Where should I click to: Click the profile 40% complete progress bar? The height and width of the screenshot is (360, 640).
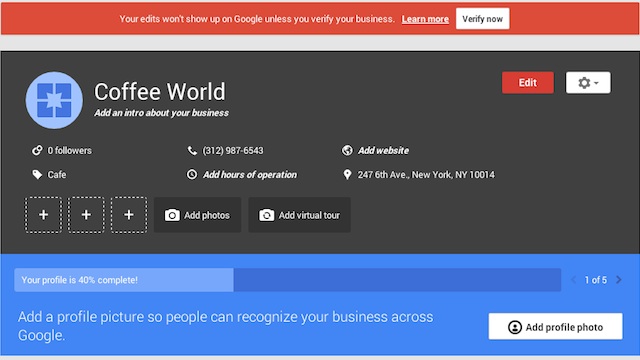point(287,280)
